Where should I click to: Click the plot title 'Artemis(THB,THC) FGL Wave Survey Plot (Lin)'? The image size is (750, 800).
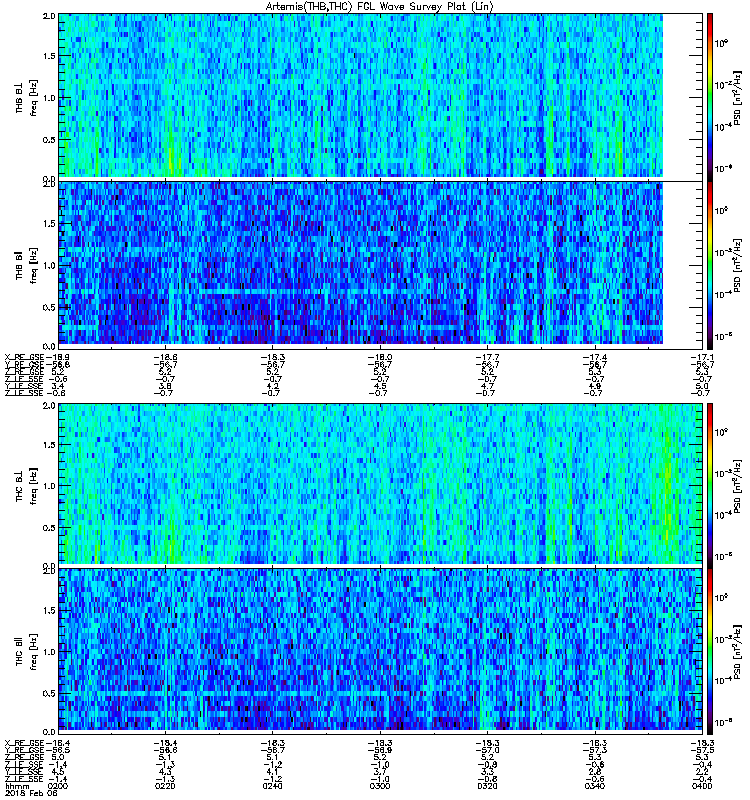pos(379,7)
